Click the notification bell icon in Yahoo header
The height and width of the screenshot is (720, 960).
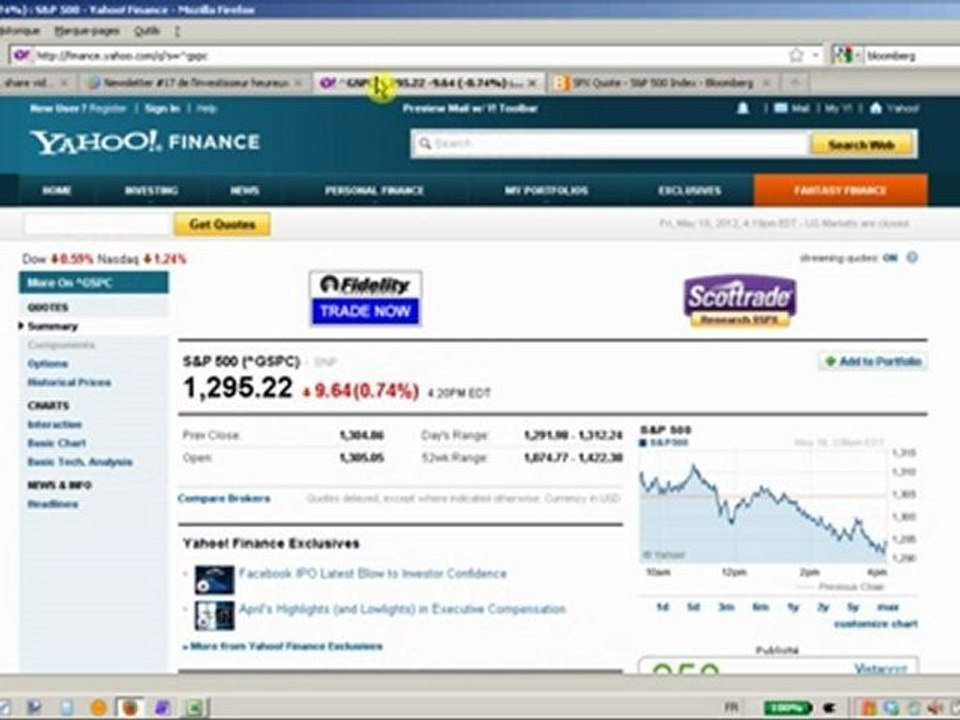[743, 108]
